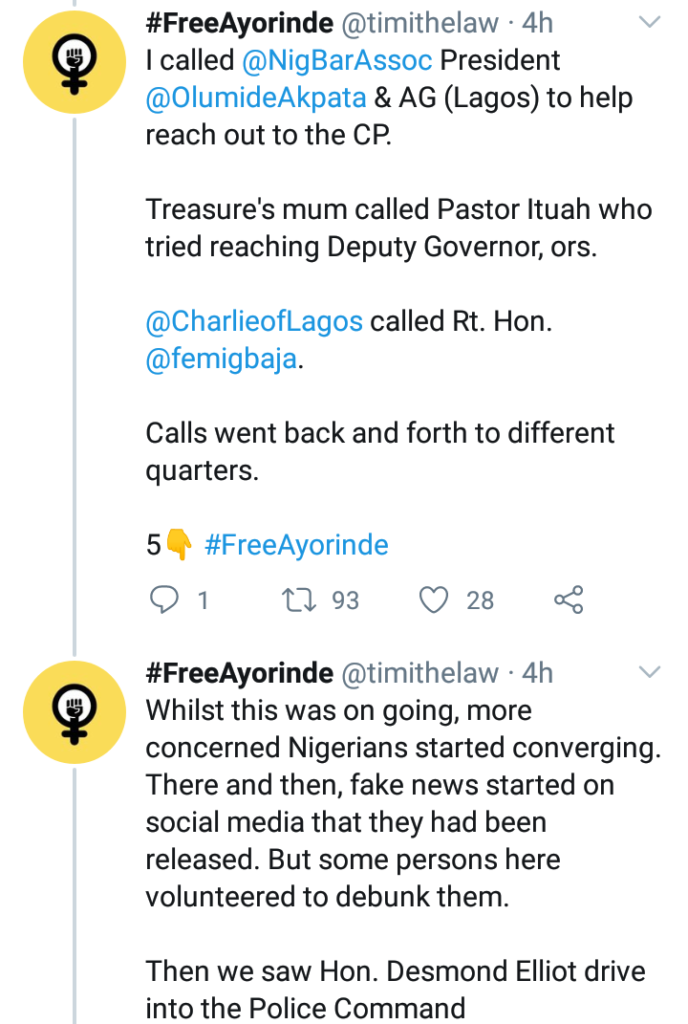Expand the first tweet's options chevron
The image size is (688, 1024).
650,21
